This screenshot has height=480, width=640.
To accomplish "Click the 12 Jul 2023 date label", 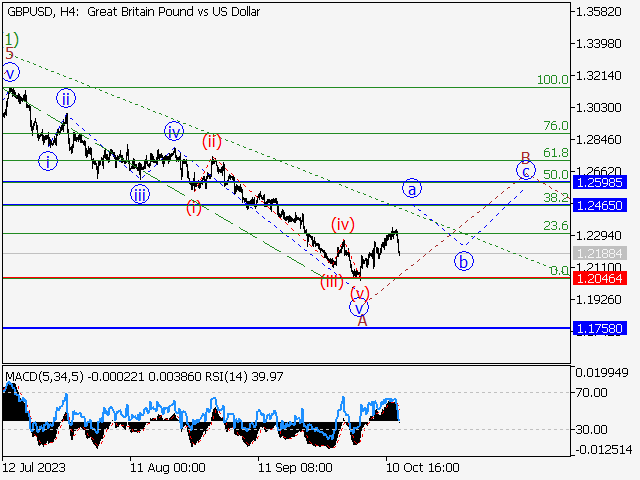I will click(34, 467).
